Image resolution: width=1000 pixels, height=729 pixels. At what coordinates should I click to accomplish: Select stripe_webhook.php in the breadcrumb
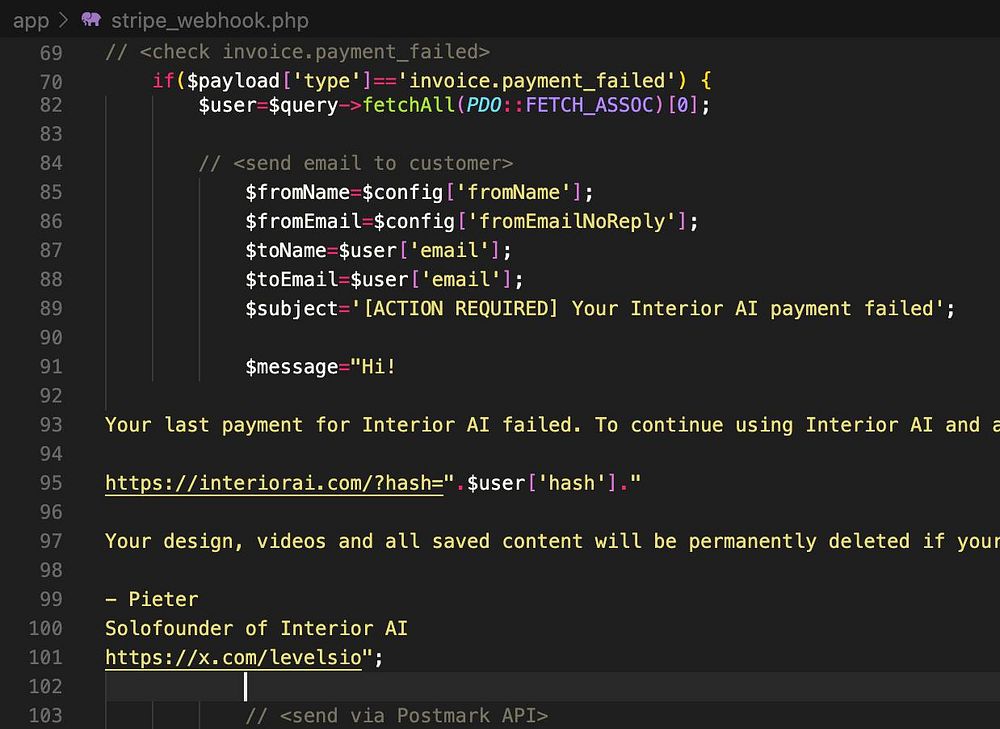click(210, 21)
